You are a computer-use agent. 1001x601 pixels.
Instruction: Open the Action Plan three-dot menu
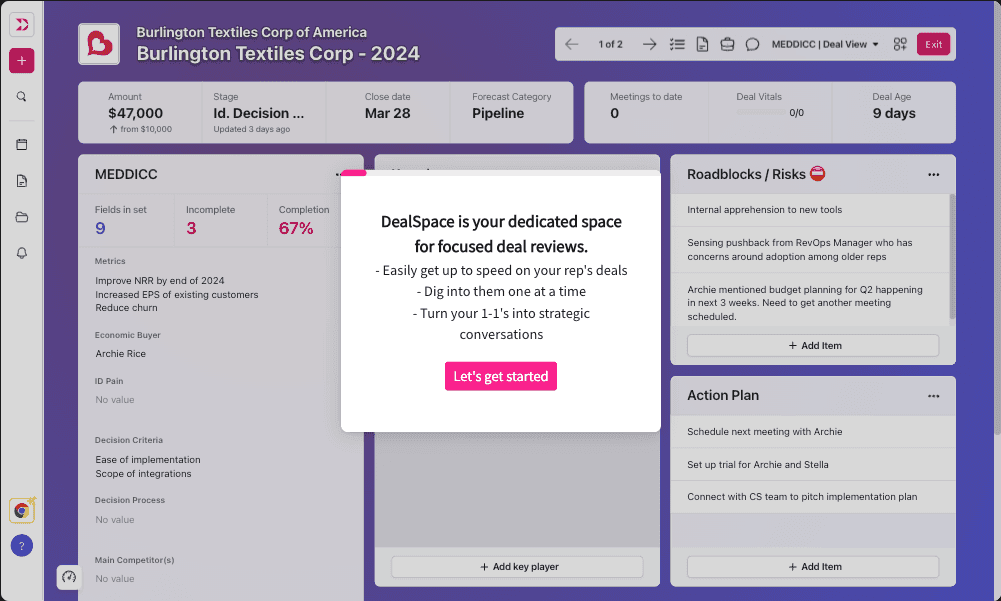coord(933,396)
